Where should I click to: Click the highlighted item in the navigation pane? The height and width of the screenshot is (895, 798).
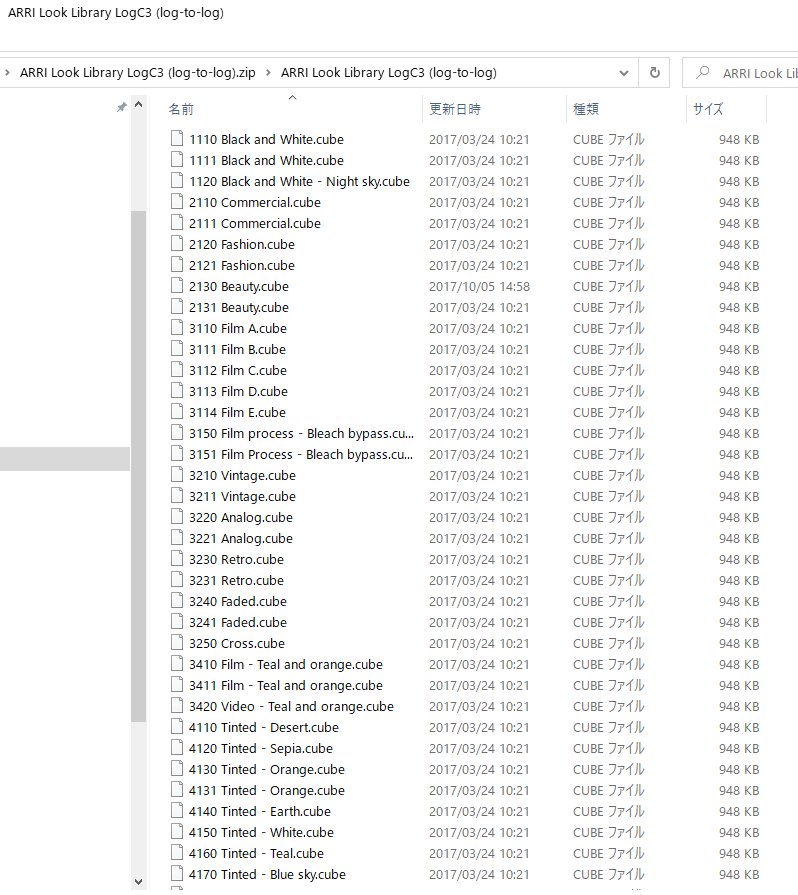pos(65,459)
